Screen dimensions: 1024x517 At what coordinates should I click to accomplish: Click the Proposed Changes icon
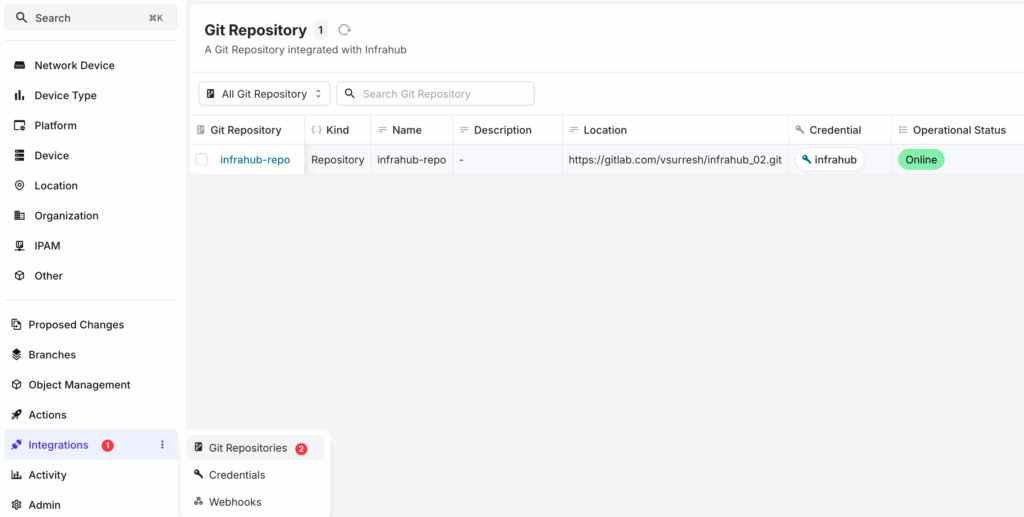pyautogui.click(x=16, y=324)
